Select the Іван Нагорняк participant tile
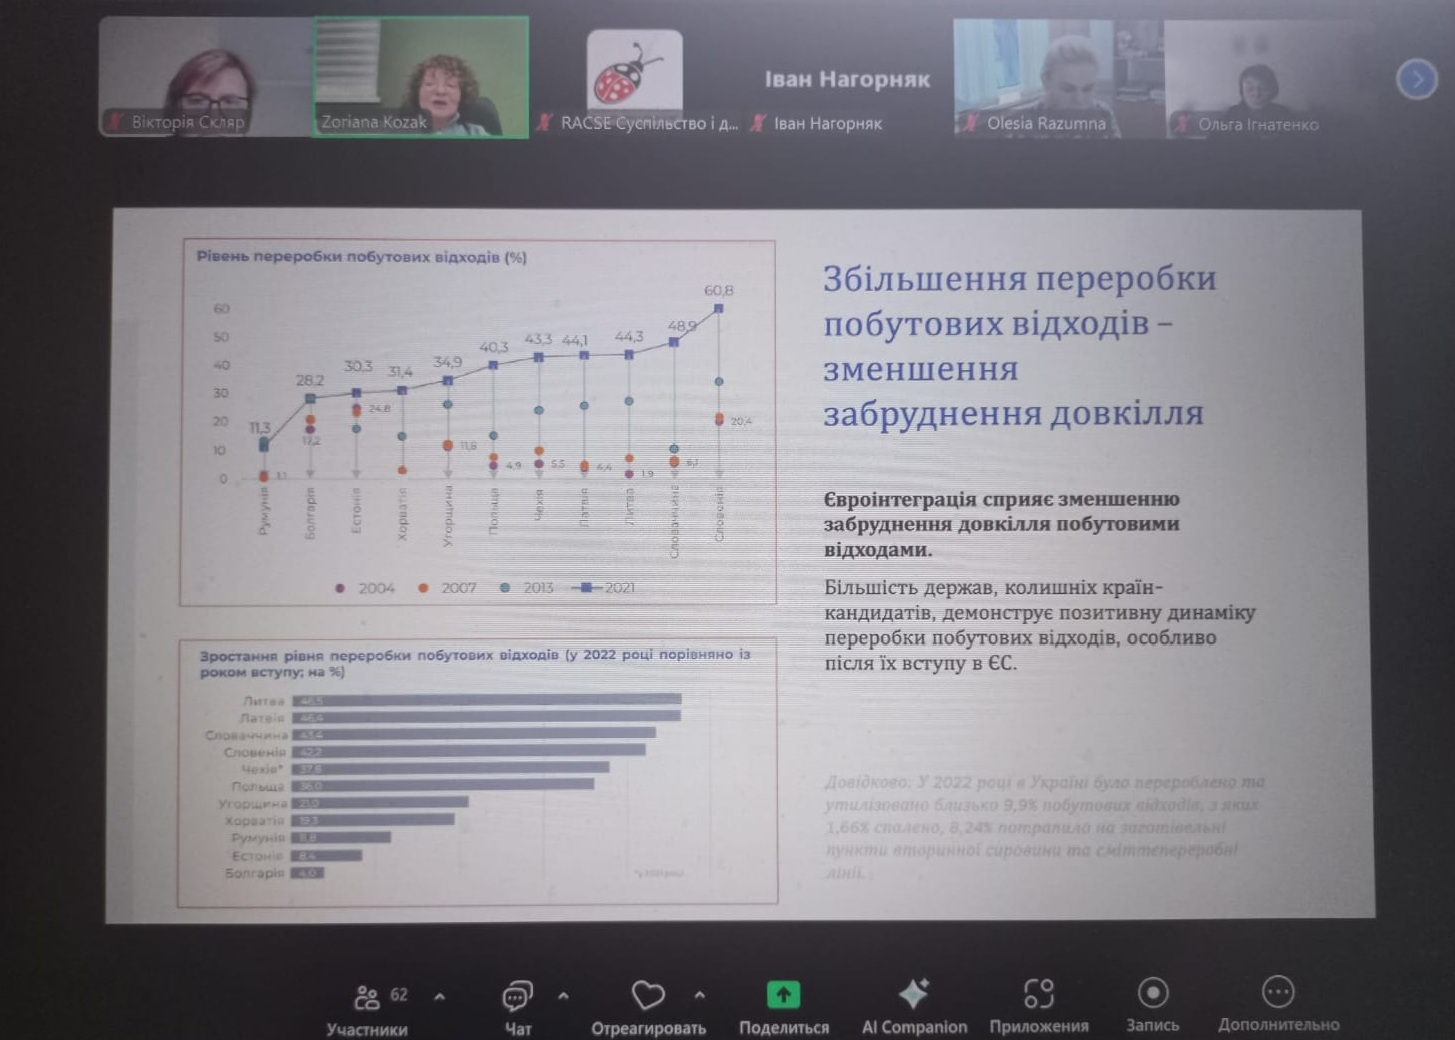The height and width of the screenshot is (1040, 1455). tap(846, 80)
